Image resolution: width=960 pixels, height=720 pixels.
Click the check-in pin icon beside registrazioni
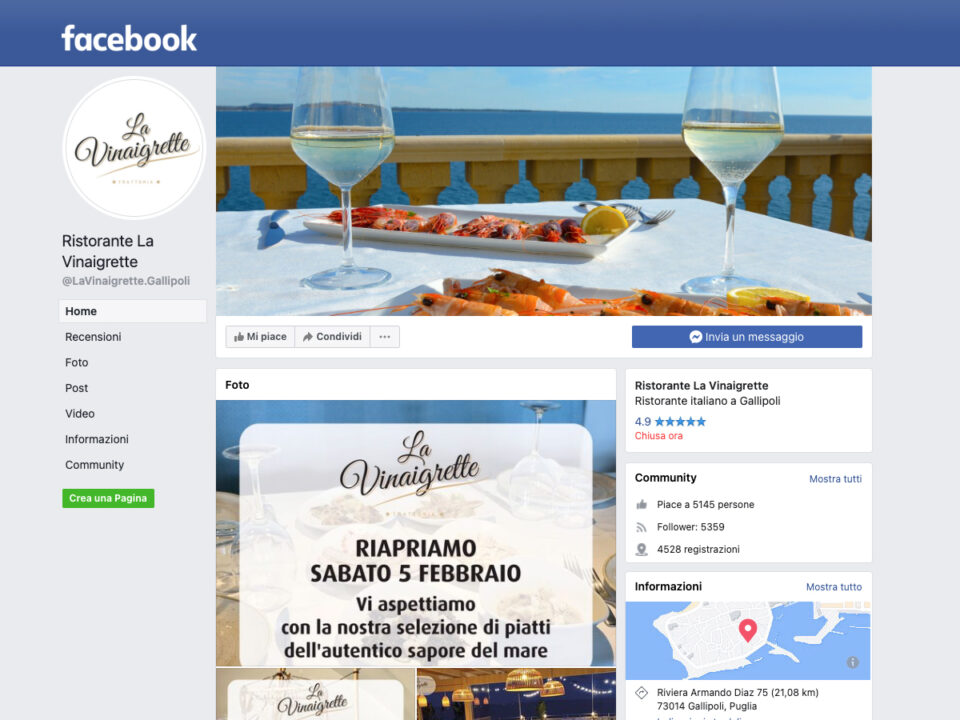[641, 549]
